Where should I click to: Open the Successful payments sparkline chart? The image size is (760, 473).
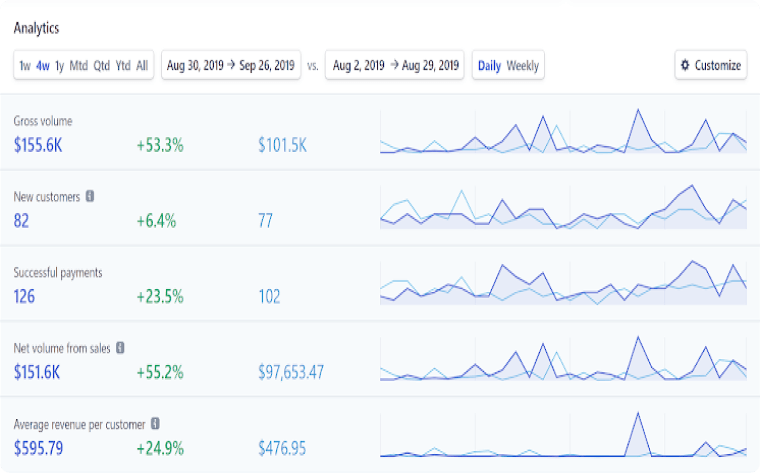(x=563, y=283)
